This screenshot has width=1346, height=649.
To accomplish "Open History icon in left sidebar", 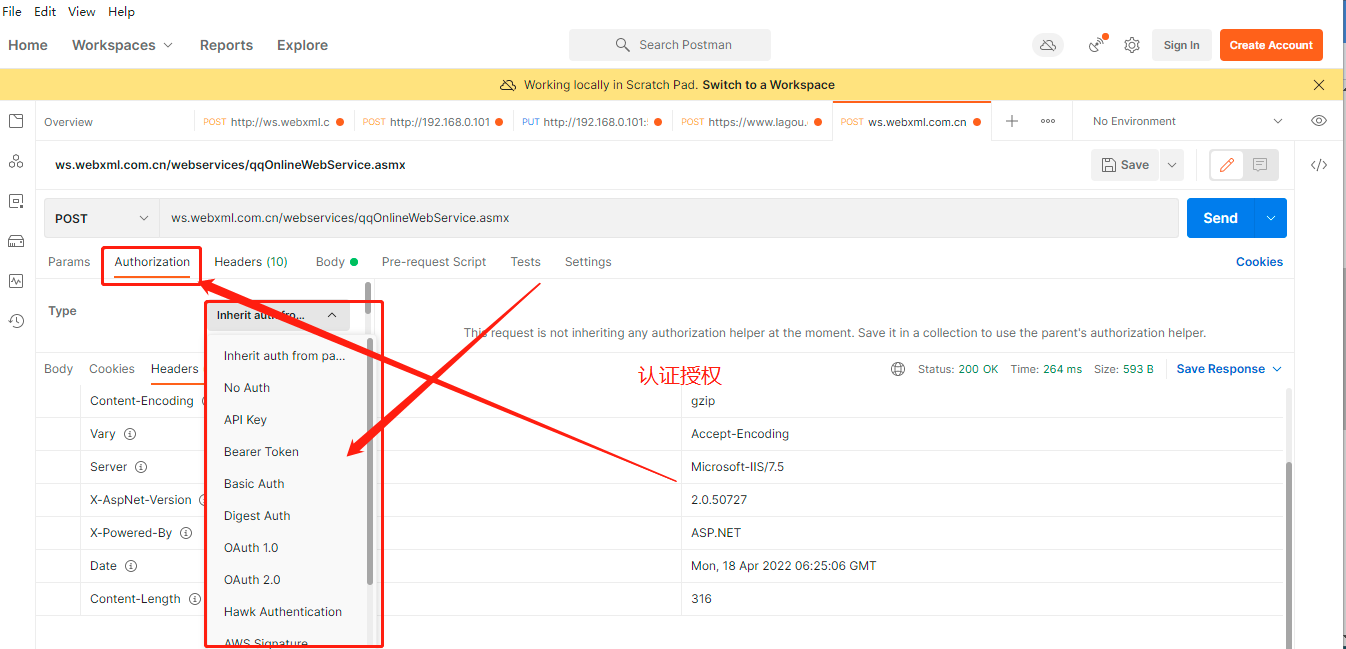I will pyautogui.click(x=16, y=321).
